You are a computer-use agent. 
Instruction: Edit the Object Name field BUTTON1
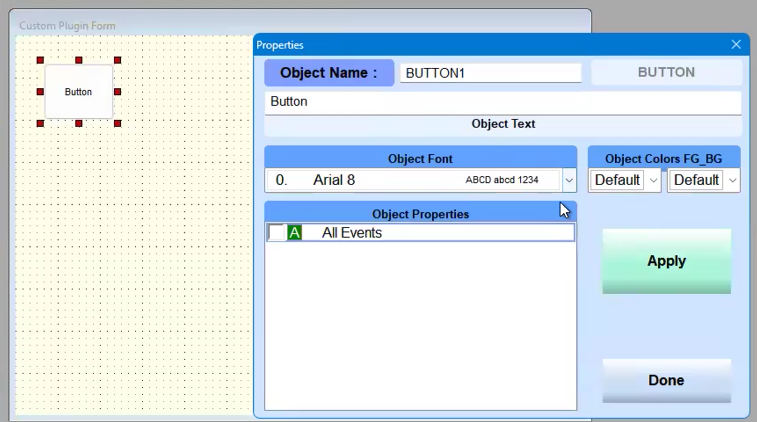click(491, 73)
